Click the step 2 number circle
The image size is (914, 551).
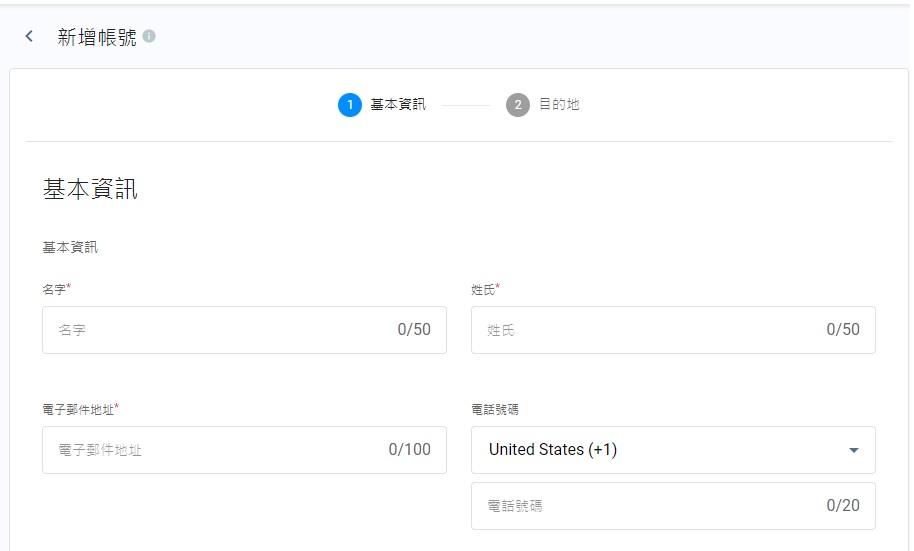(517, 104)
